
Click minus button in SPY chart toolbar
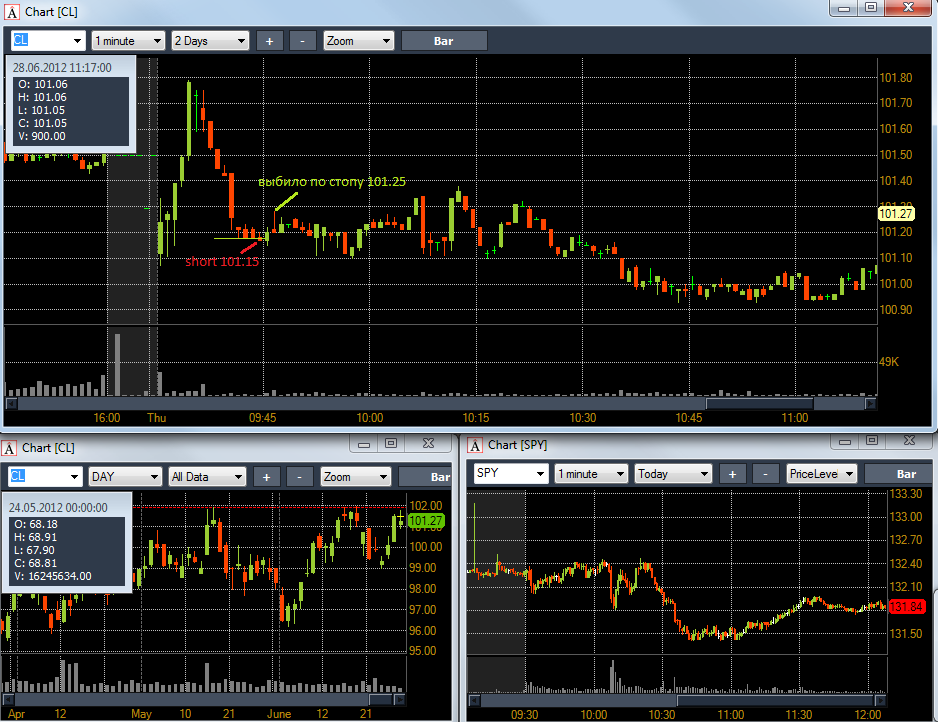[765, 474]
